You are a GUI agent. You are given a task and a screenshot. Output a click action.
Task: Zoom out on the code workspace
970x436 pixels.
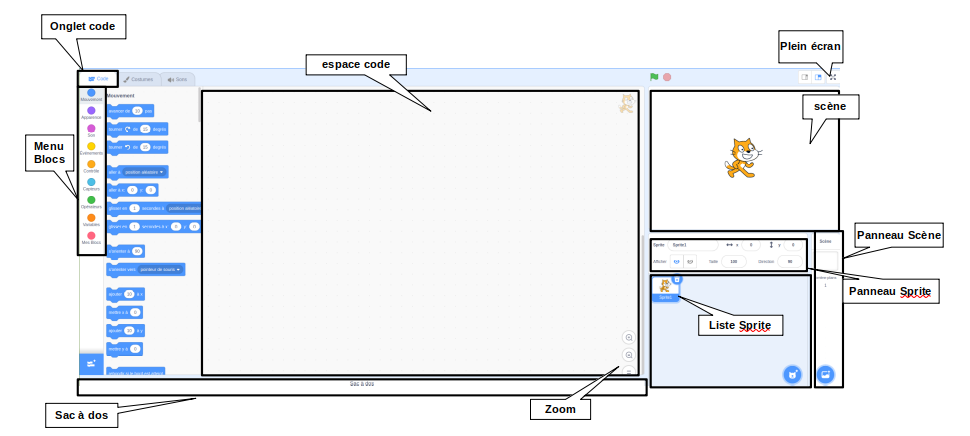(x=628, y=355)
